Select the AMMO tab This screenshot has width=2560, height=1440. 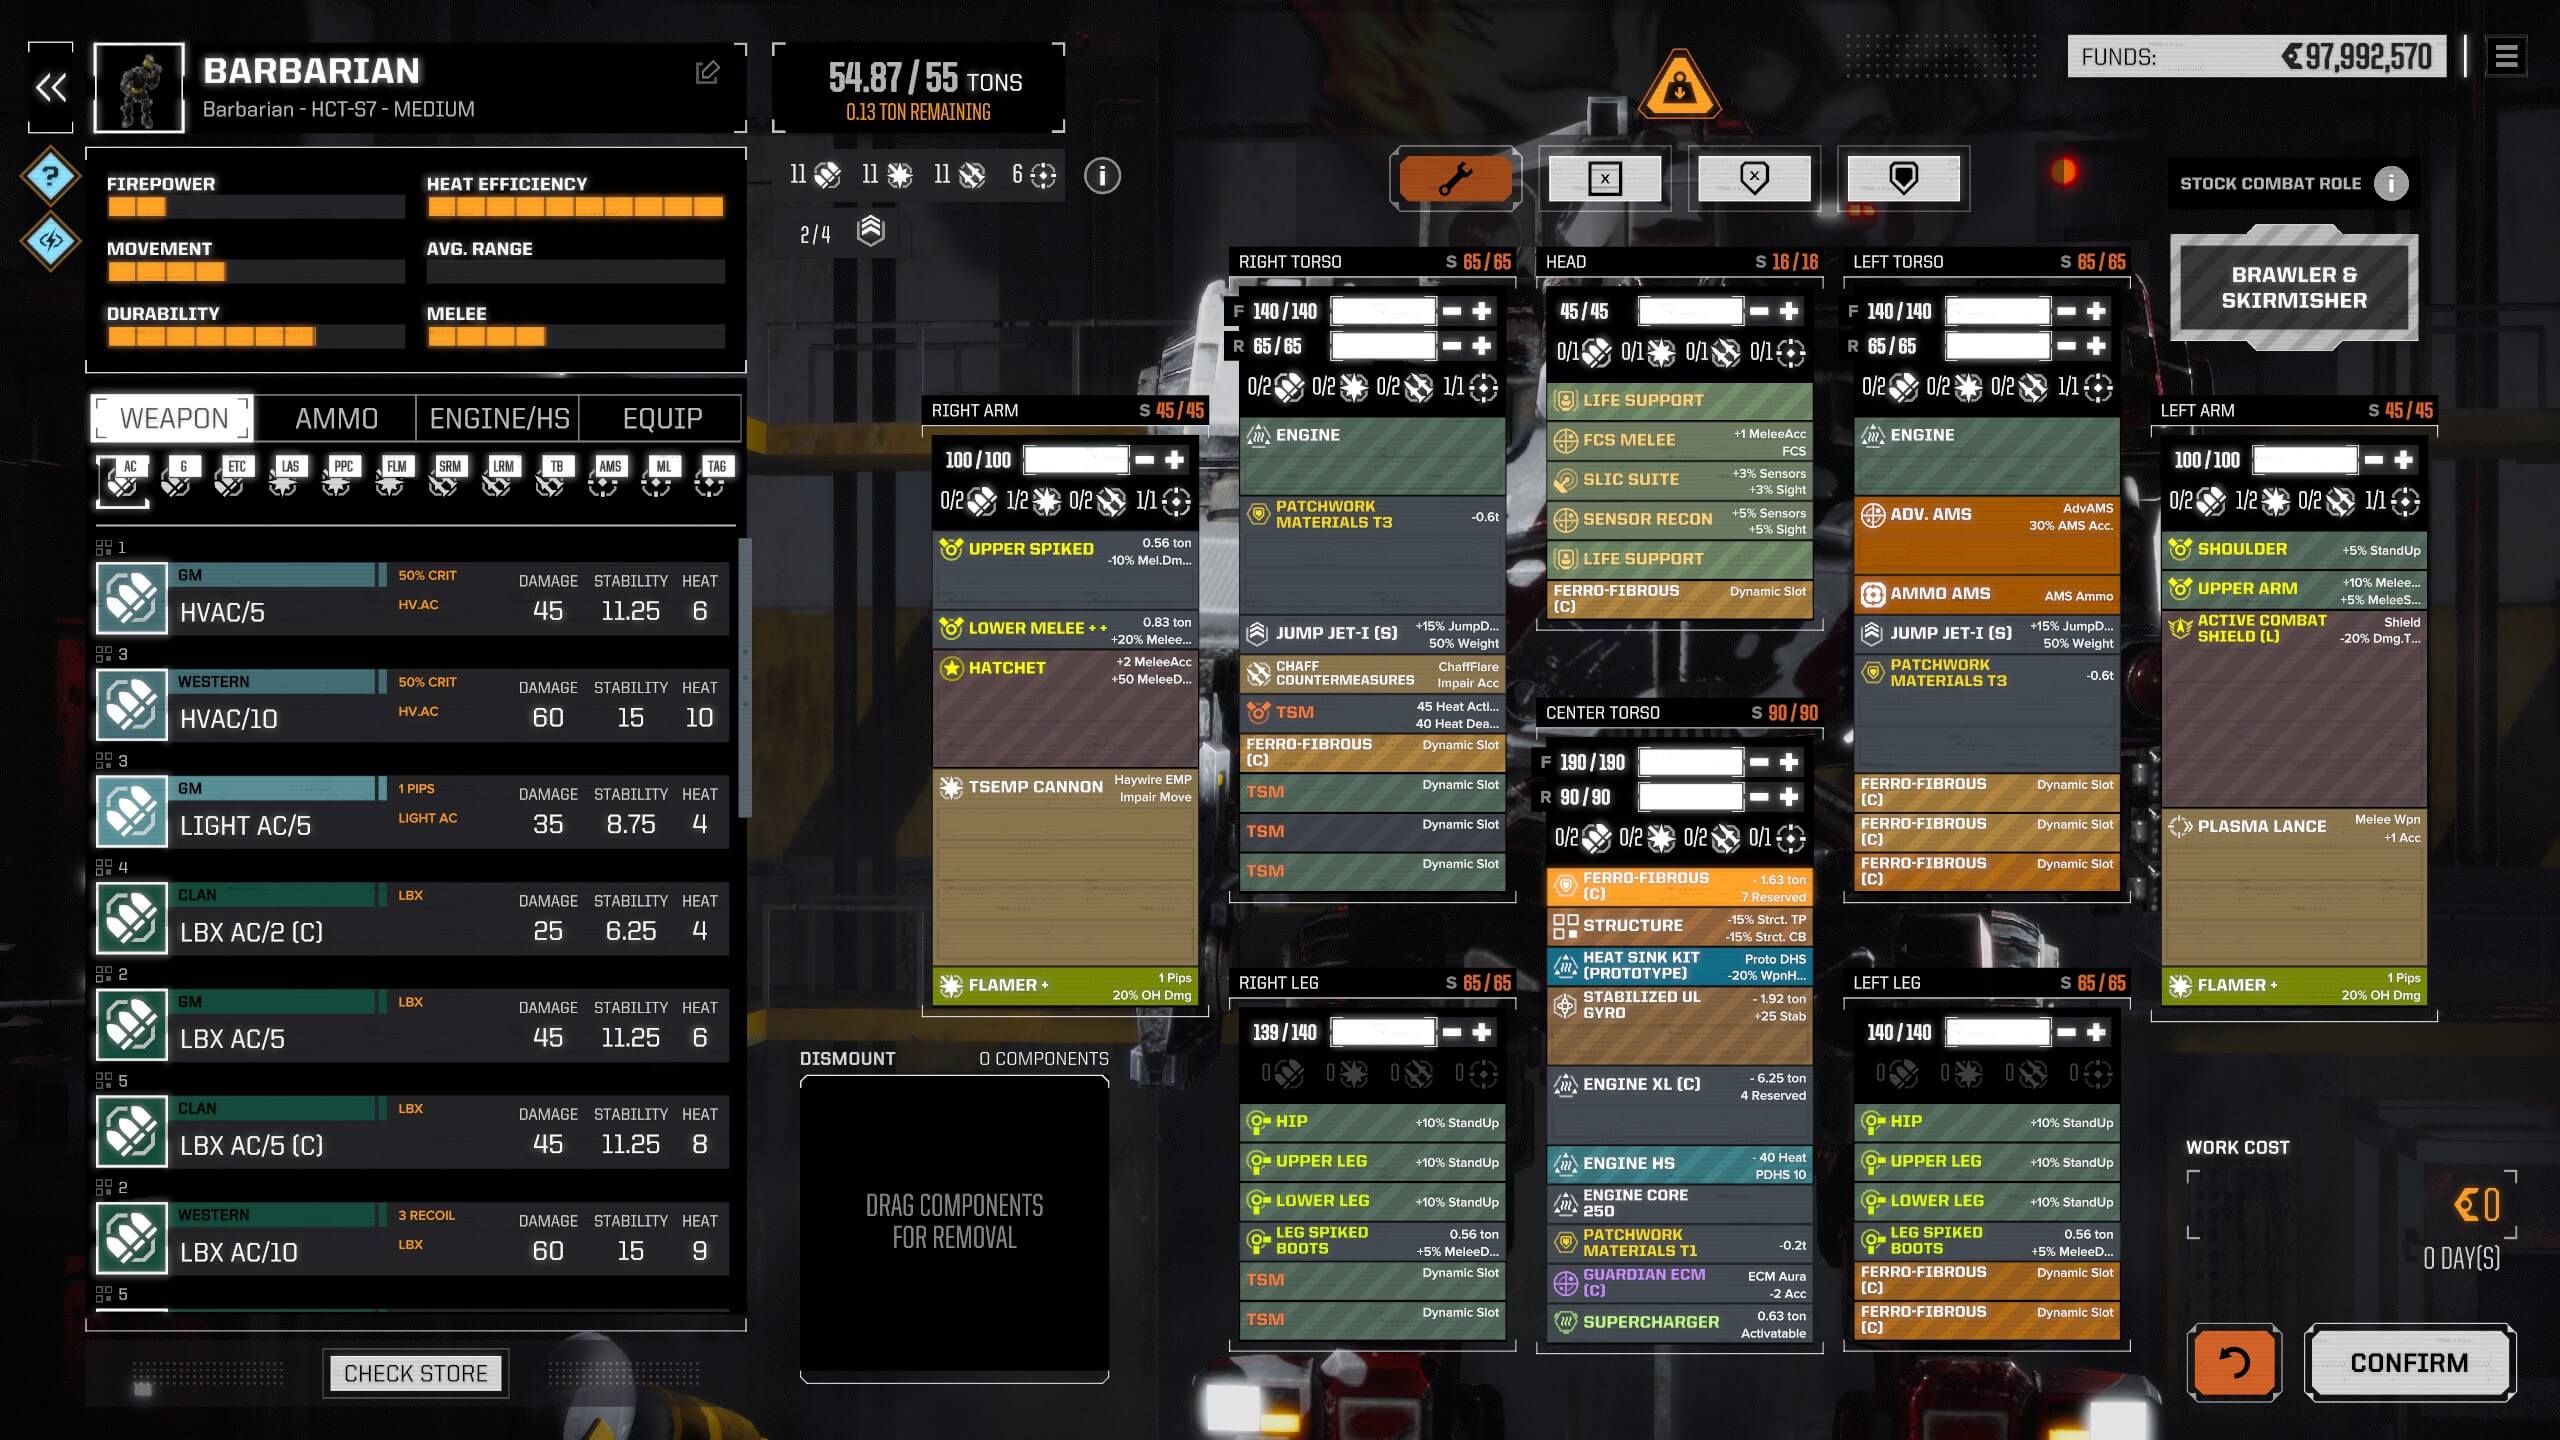(x=338, y=417)
